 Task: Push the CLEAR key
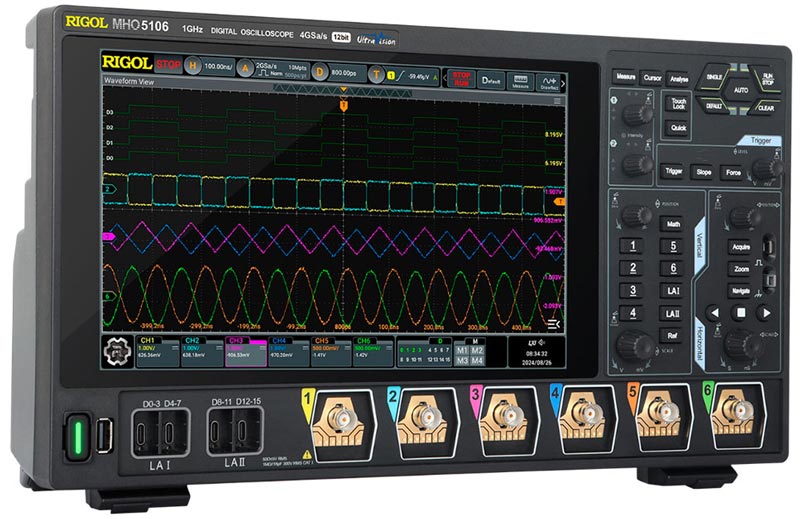coord(766,108)
